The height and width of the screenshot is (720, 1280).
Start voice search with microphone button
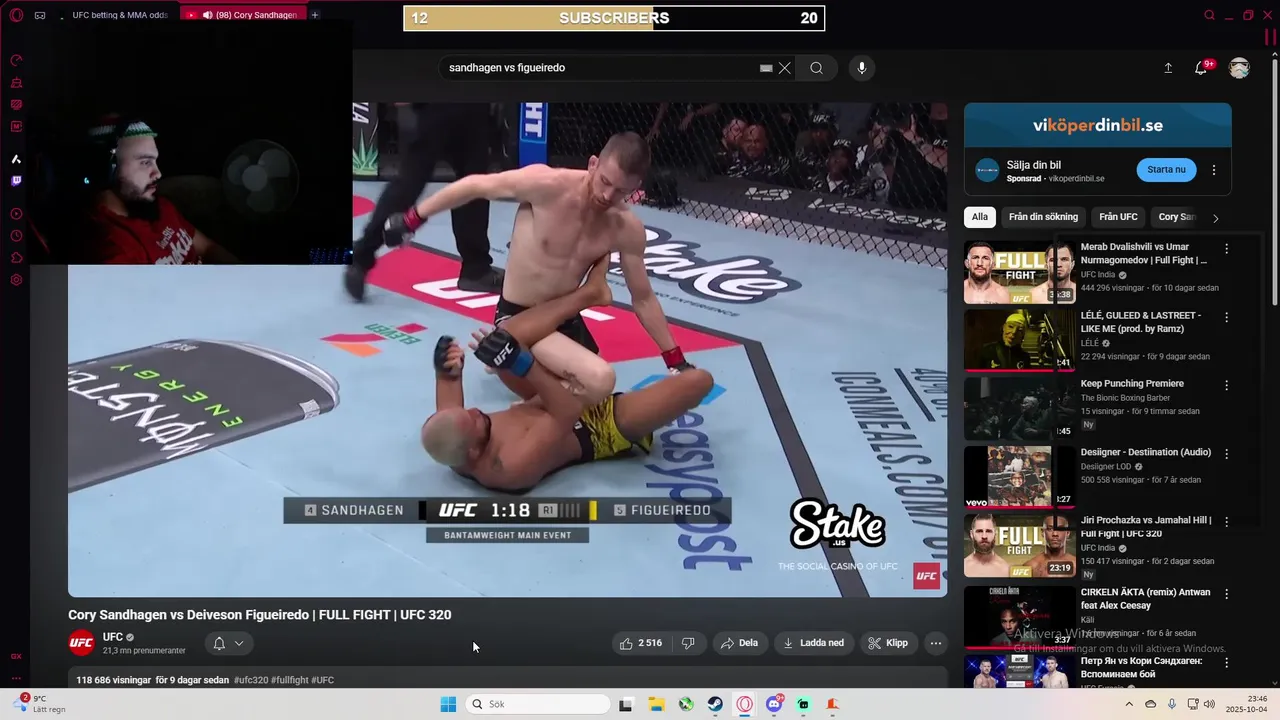click(x=862, y=68)
